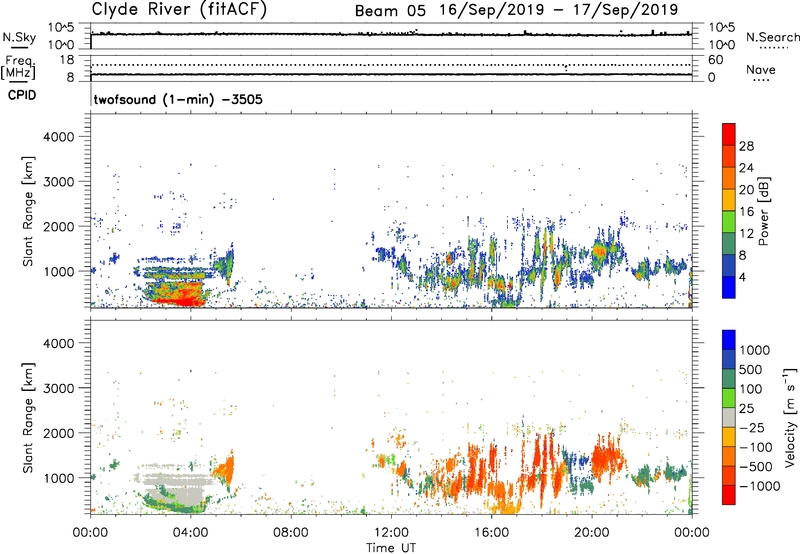Click the "-25" velocity colorbar label

pyautogui.click(x=751, y=428)
